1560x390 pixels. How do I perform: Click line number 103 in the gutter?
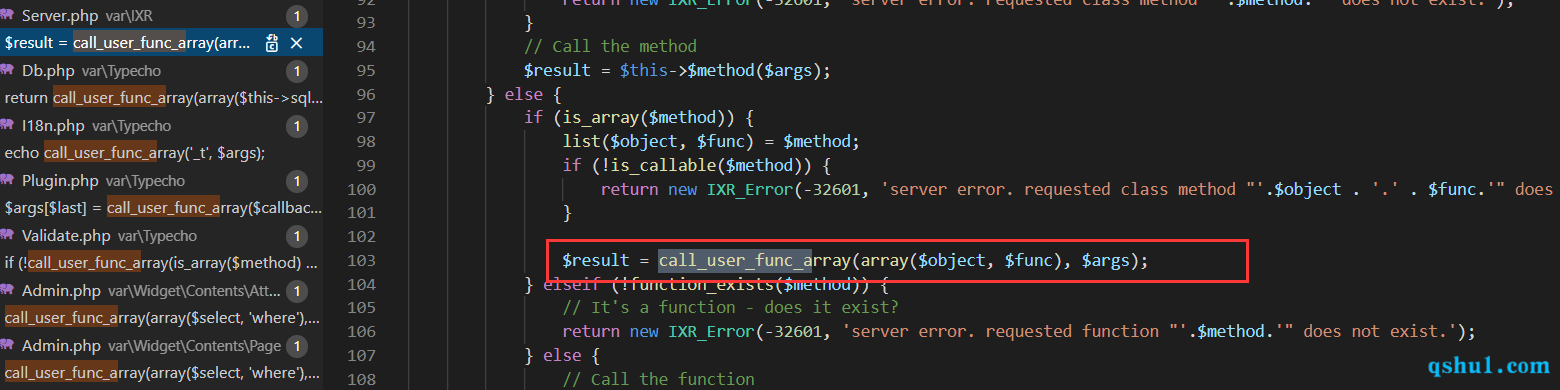pos(361,260)
